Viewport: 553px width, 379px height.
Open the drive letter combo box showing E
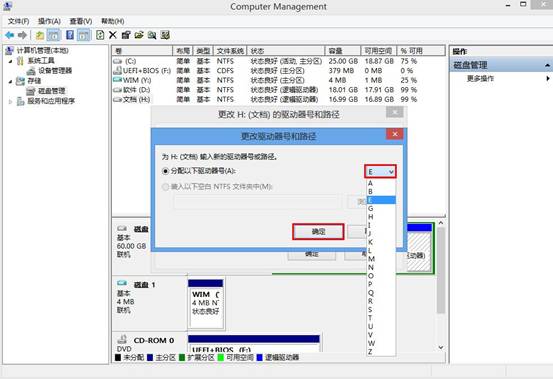pyautogui.click(x=380, y=172)
